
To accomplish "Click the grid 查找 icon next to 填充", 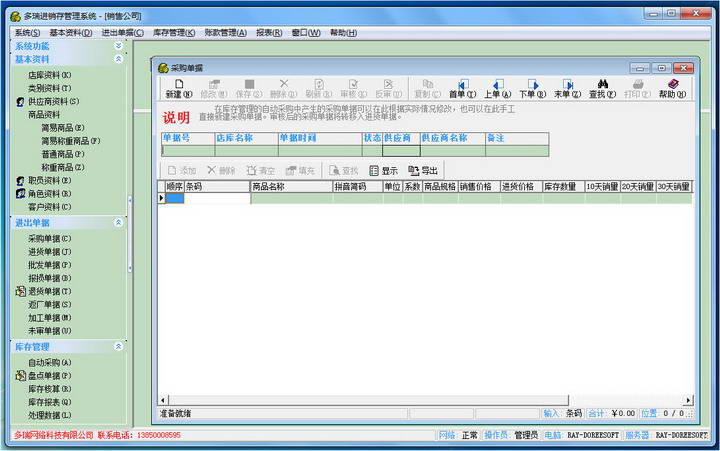I will 334,170.
